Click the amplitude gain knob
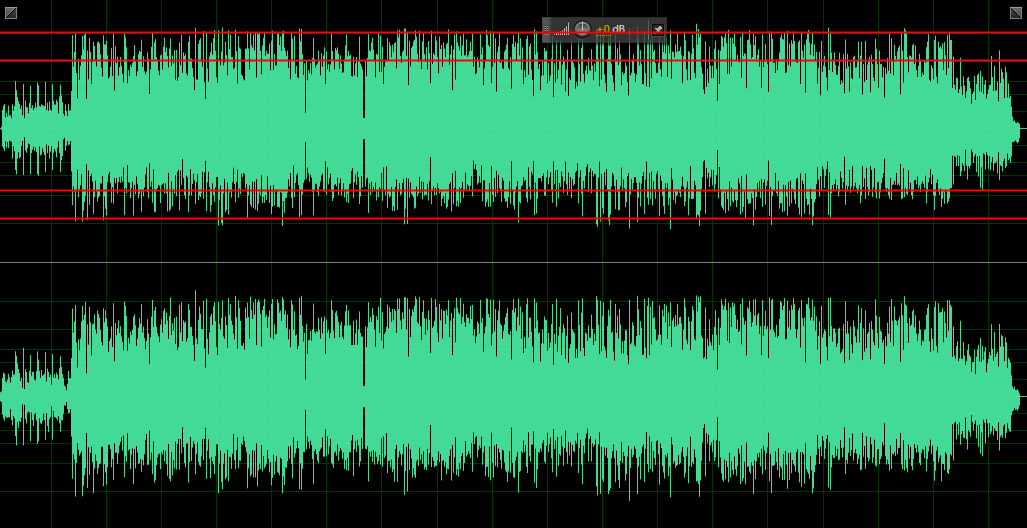This screenshot has width=1027, height=528. [x=582, y=29]
